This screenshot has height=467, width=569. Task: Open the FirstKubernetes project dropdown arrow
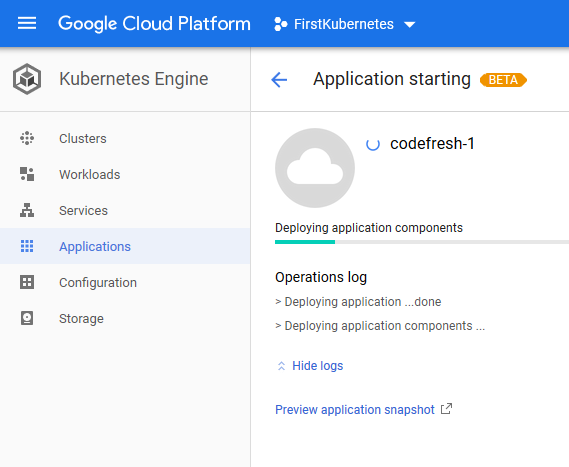tap(410, 25)
